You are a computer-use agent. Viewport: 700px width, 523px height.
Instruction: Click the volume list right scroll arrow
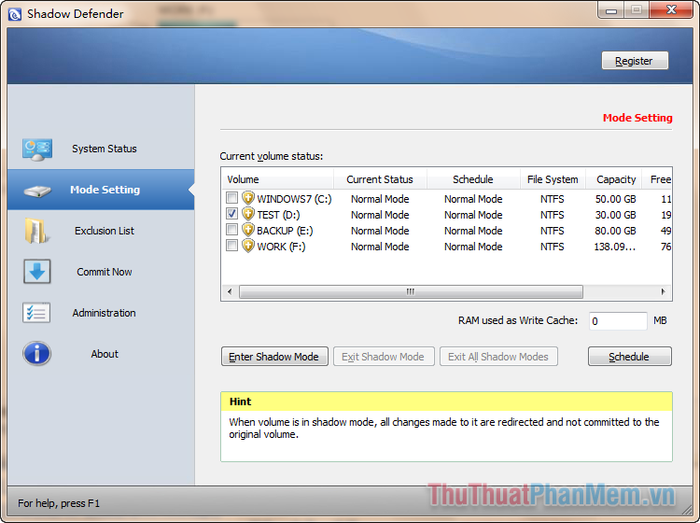[663, 292]
